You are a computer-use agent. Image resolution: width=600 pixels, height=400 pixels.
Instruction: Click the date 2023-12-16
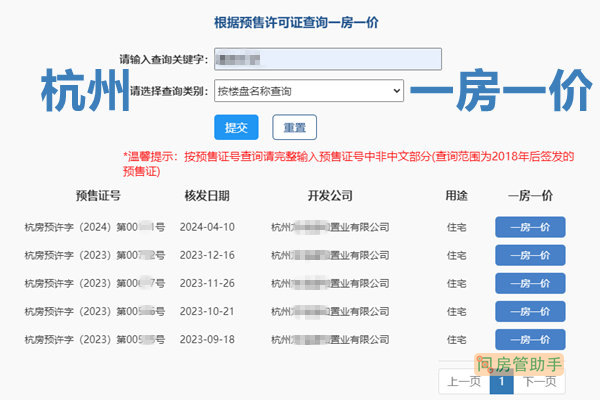coord(207,255)
